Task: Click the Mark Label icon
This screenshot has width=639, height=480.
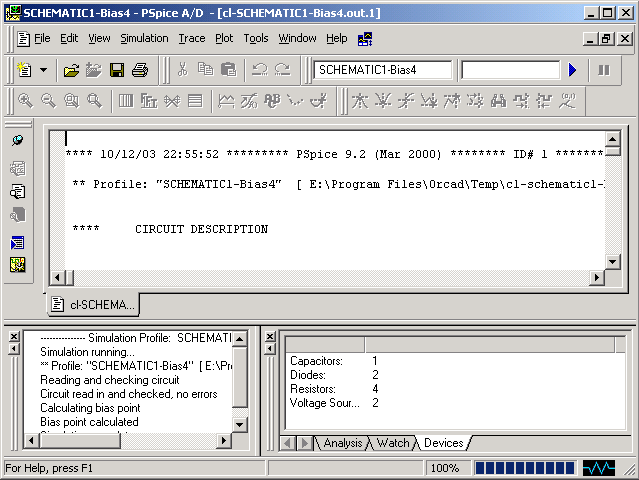Action: coord(567,101)
